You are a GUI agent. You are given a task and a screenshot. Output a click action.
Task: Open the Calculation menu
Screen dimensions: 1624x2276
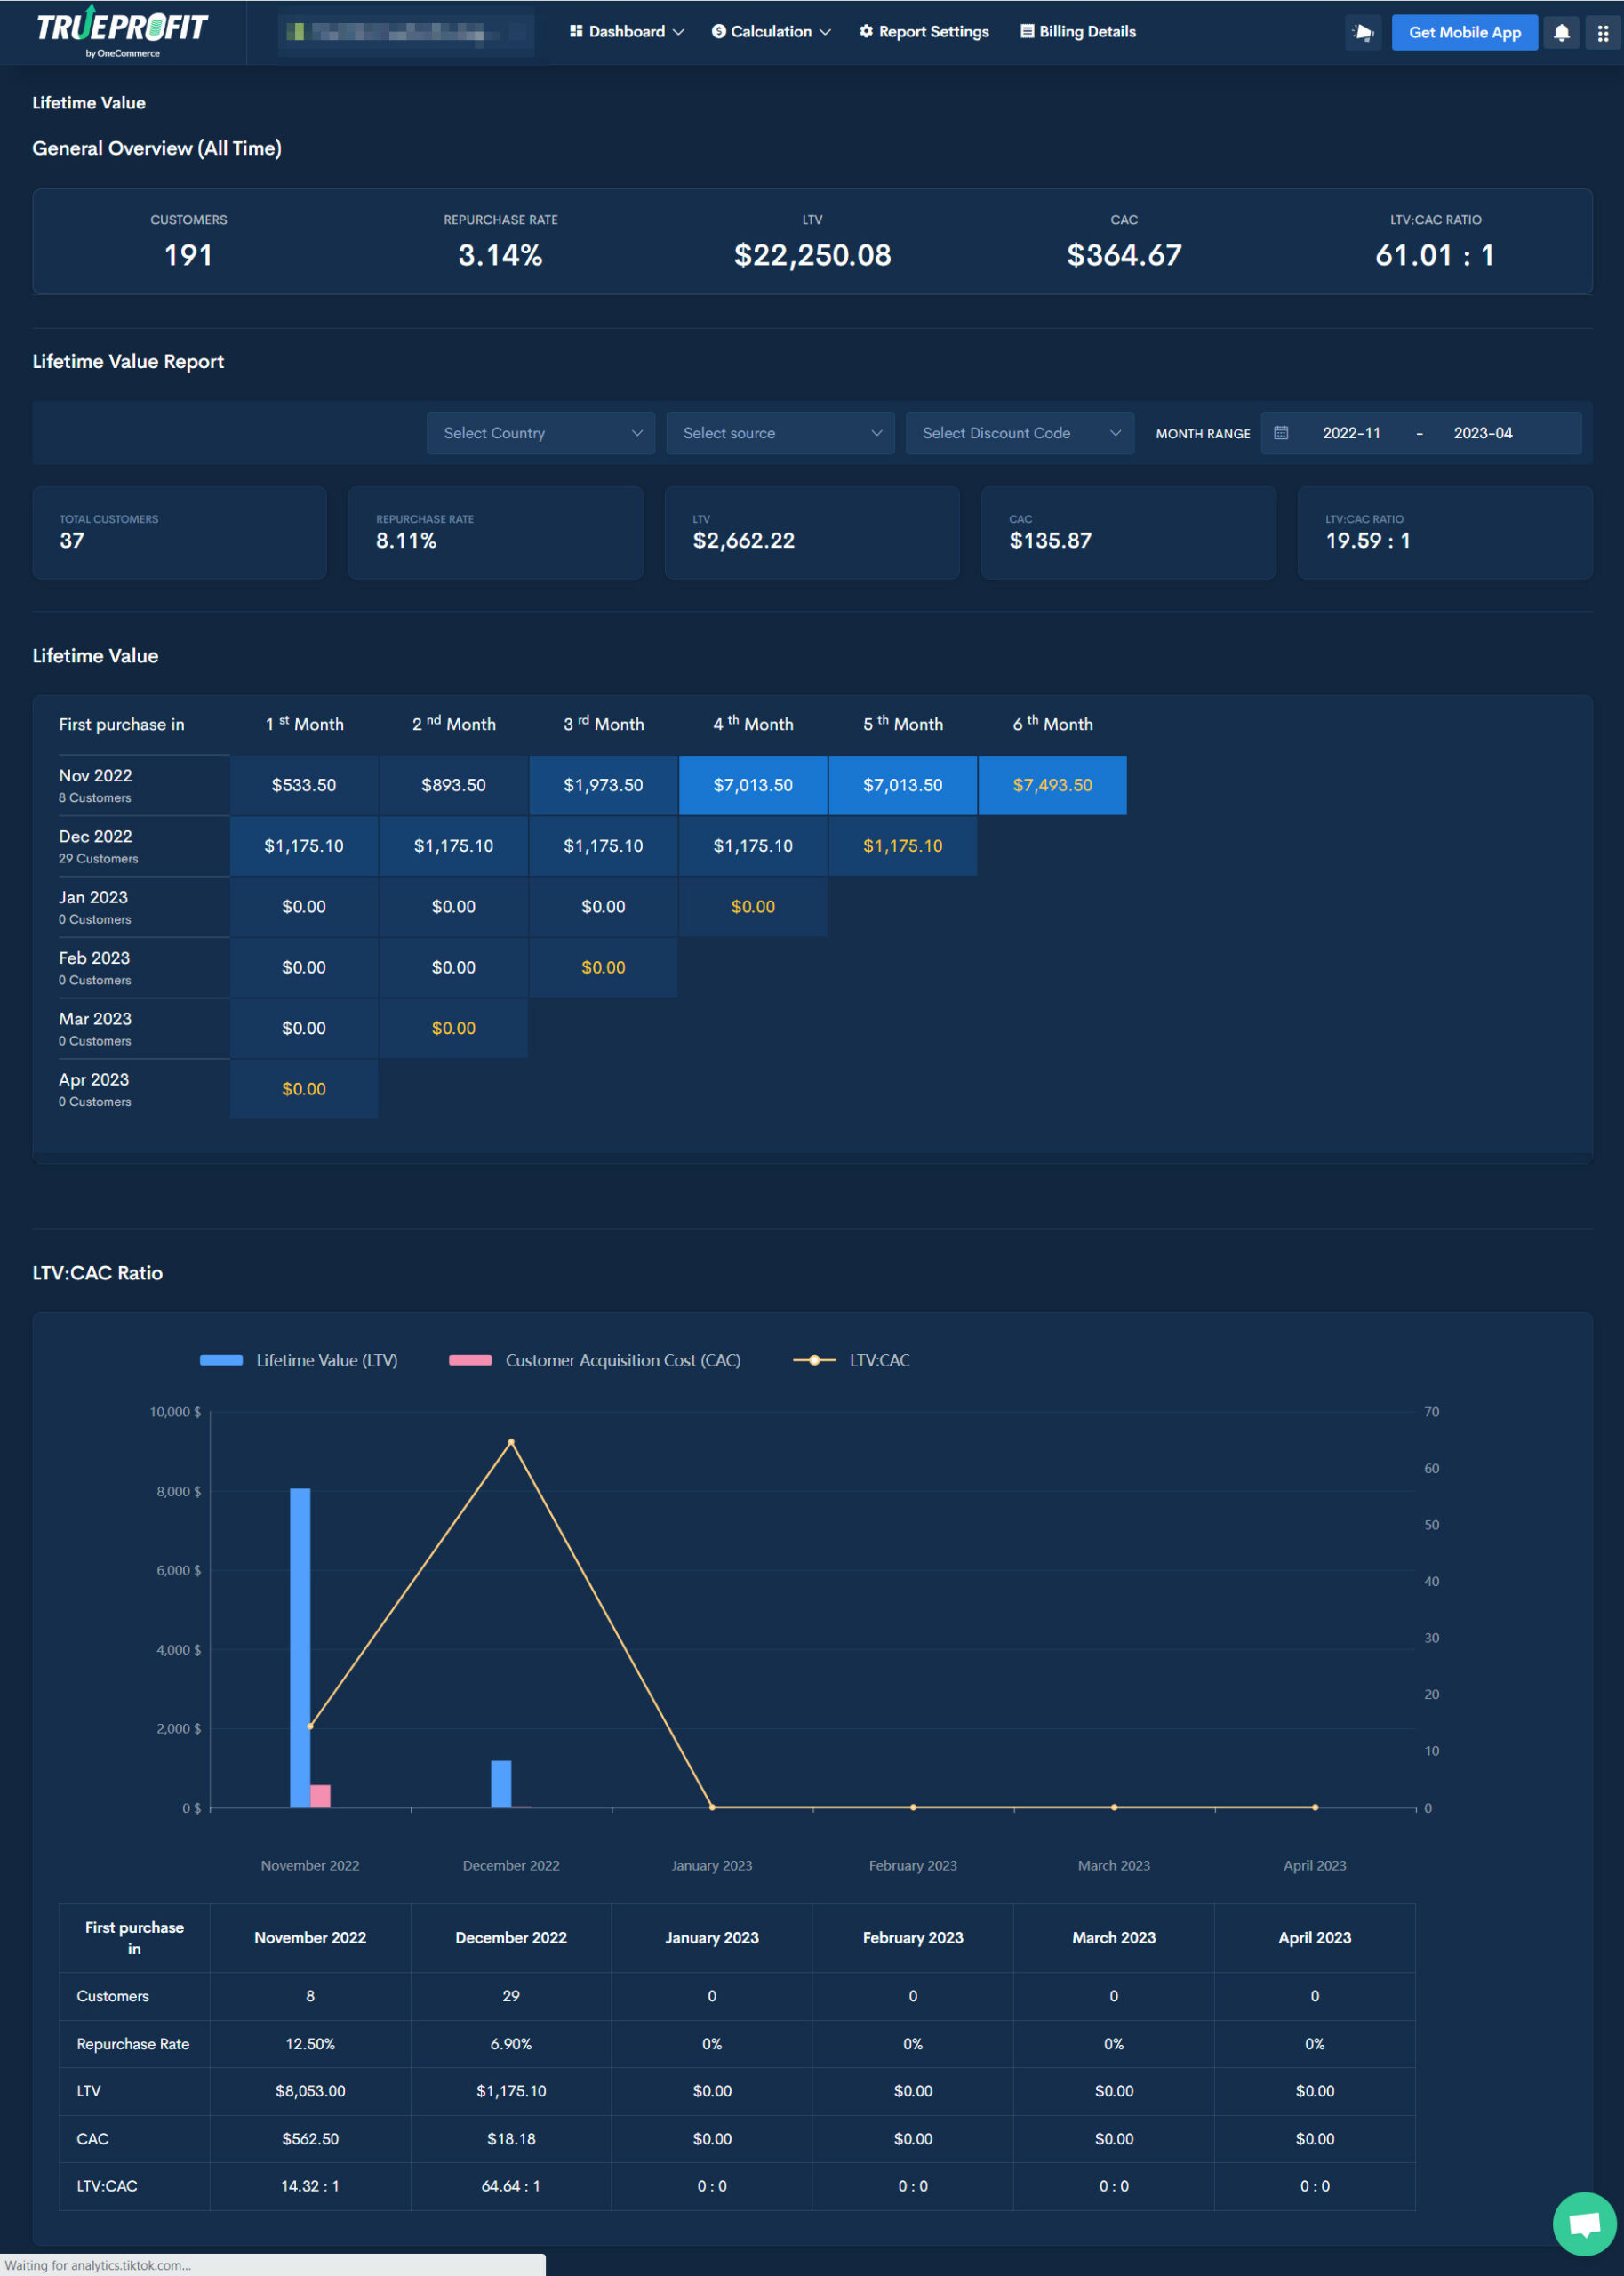[769, 31]
